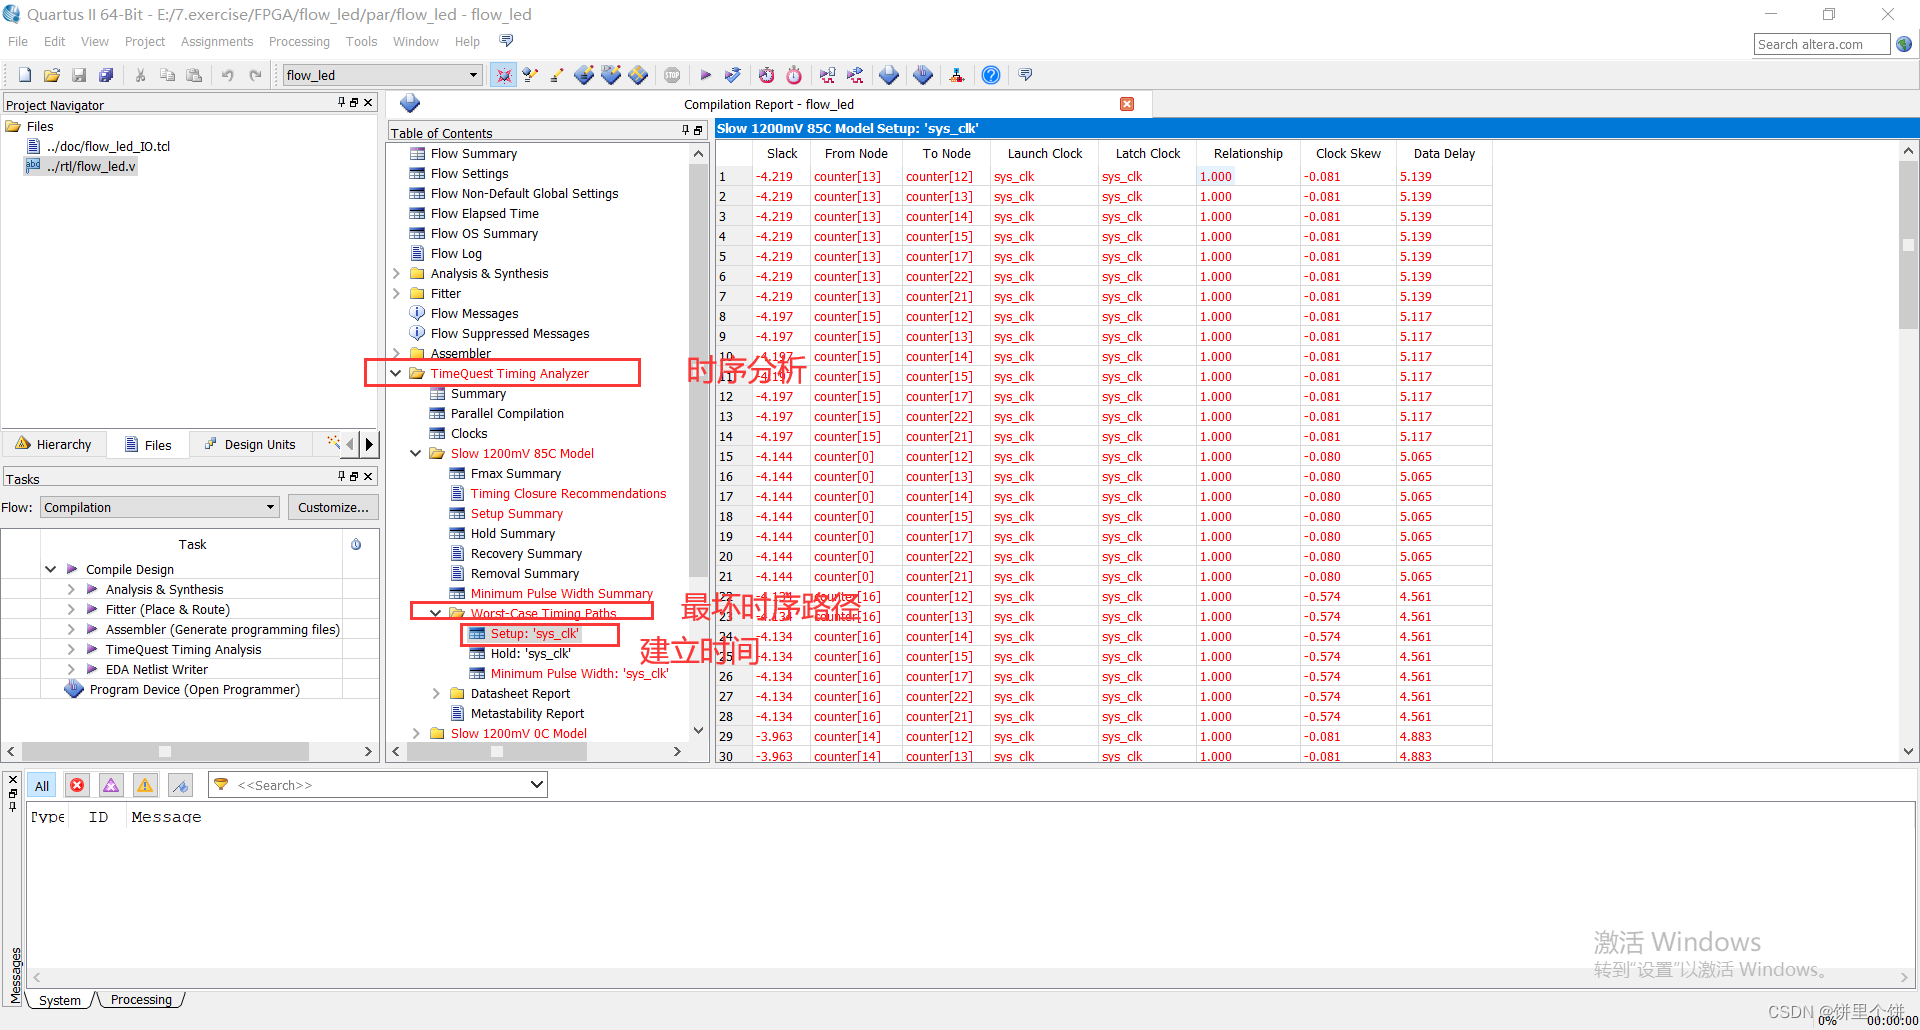
Task: Switch to the System messages tab
Action: click(x=60, y=1000)
